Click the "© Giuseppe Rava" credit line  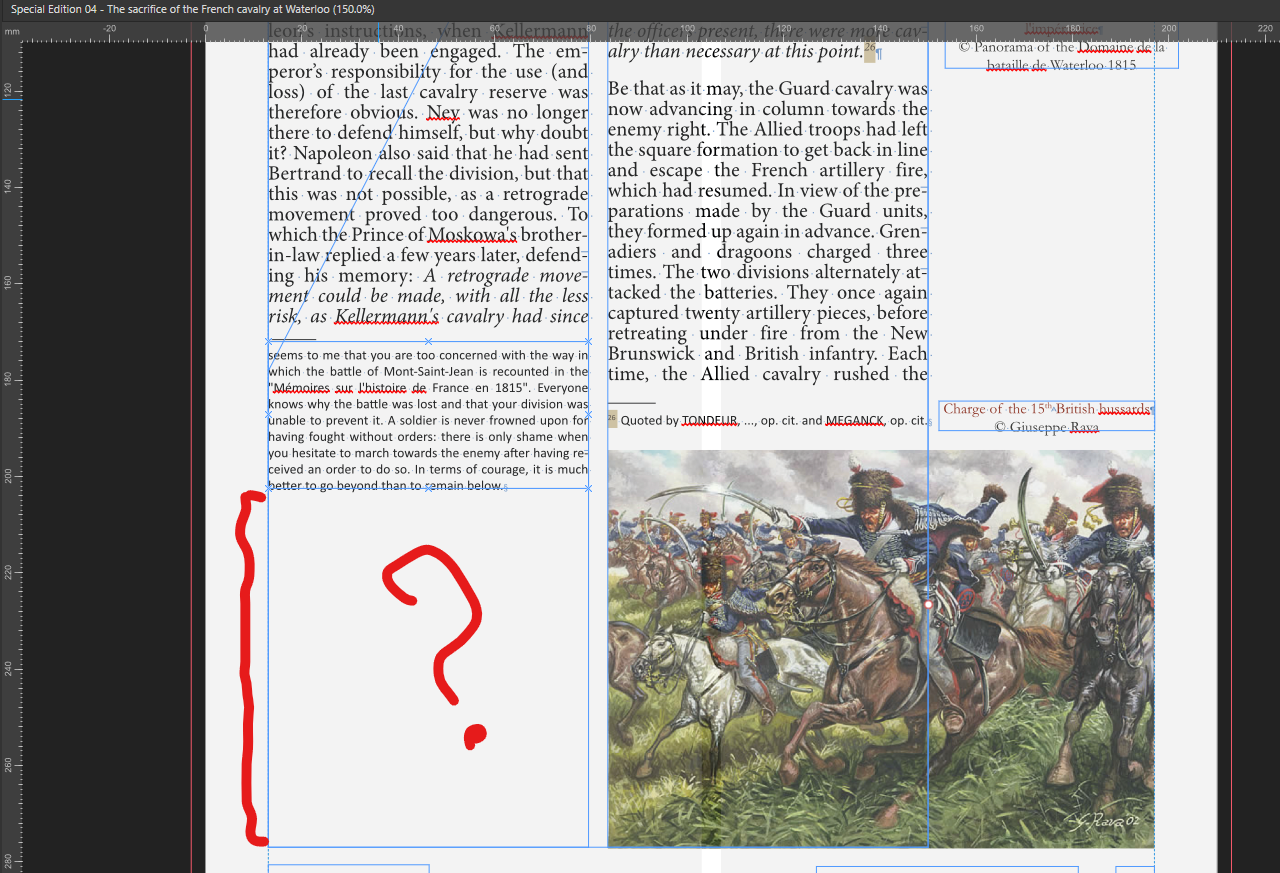tap(1047, 427)
